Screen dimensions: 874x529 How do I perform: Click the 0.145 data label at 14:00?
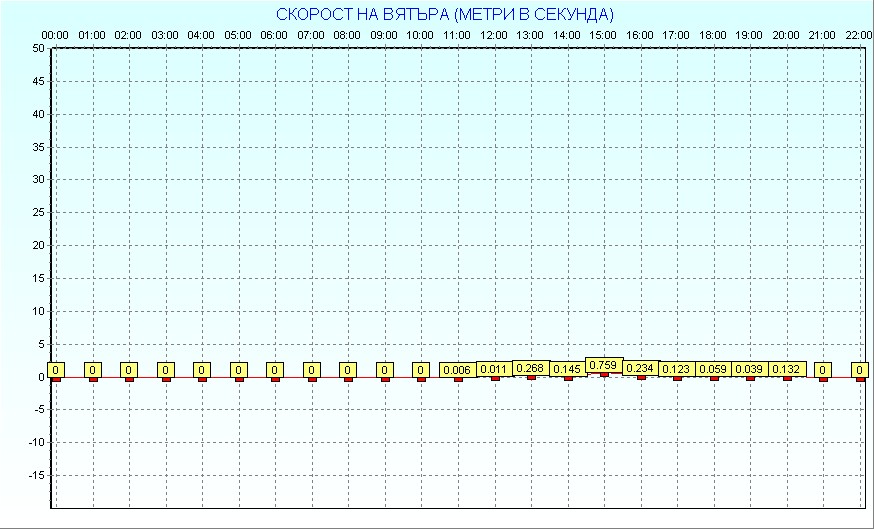(x=567, y=369)
